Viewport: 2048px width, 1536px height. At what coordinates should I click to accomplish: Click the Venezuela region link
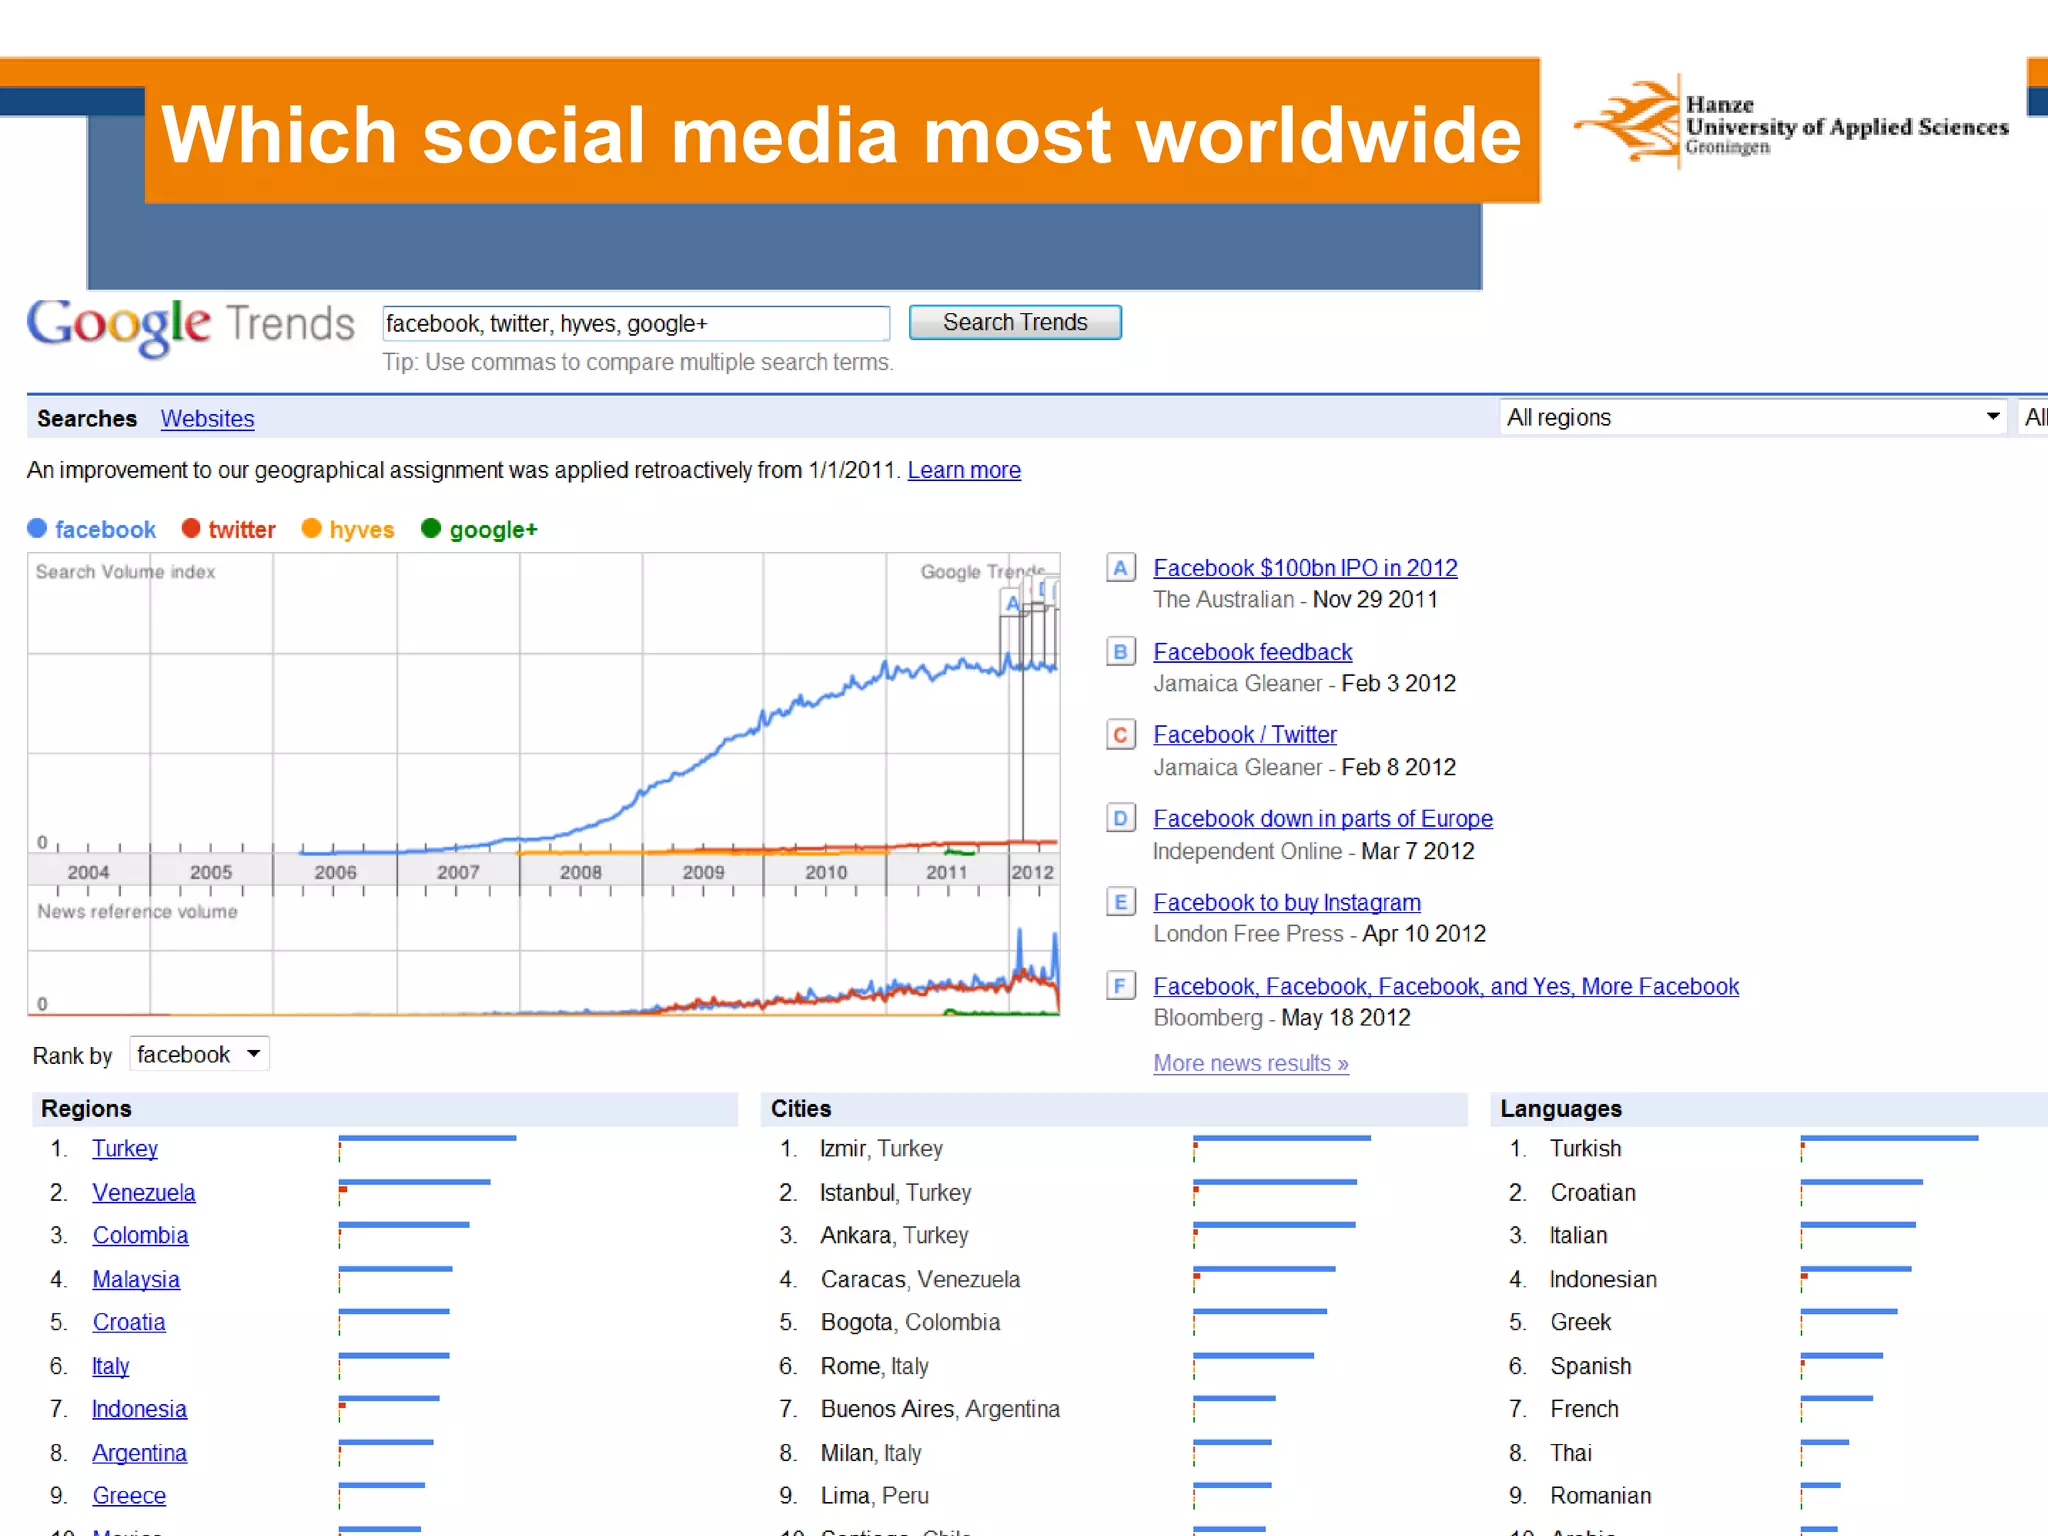(144, 1192)
